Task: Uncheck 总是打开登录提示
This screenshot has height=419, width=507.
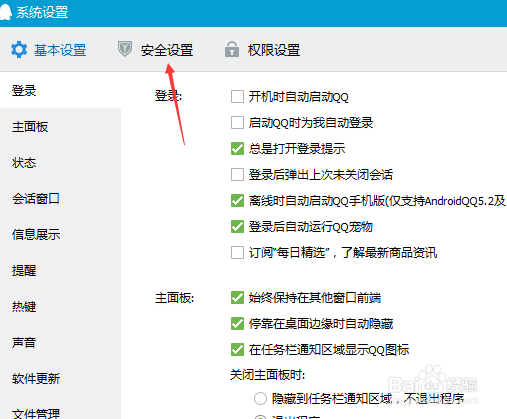Action: (237, 149)
